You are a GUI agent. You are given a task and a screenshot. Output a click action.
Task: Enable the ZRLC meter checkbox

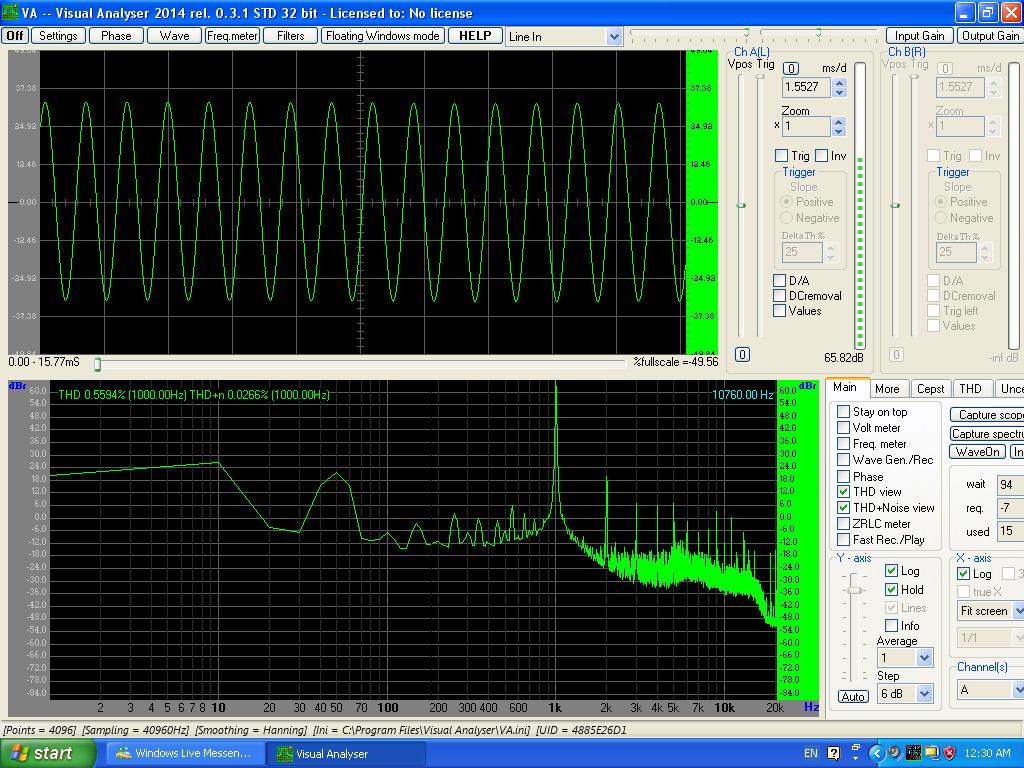843,523
